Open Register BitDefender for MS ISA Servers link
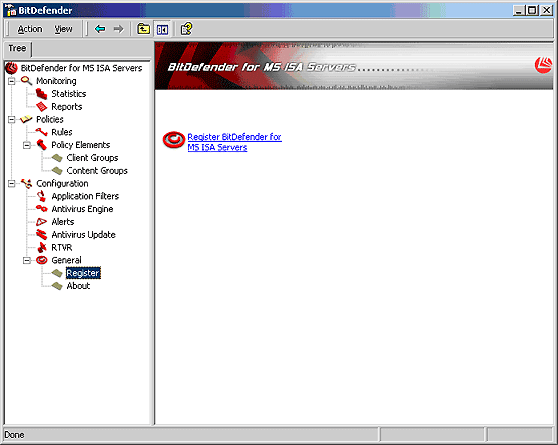Viewport: 558px width, 445px height. click(234, 142)
